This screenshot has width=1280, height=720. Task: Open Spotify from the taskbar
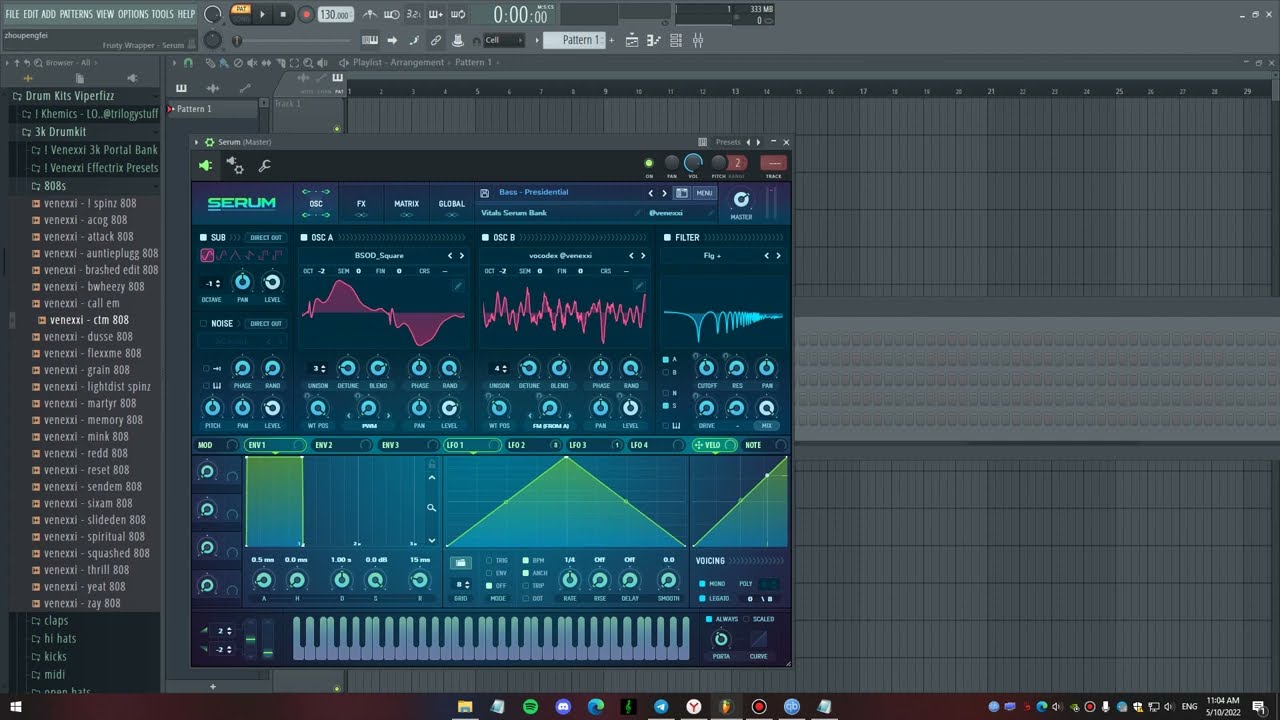[530, 707]
